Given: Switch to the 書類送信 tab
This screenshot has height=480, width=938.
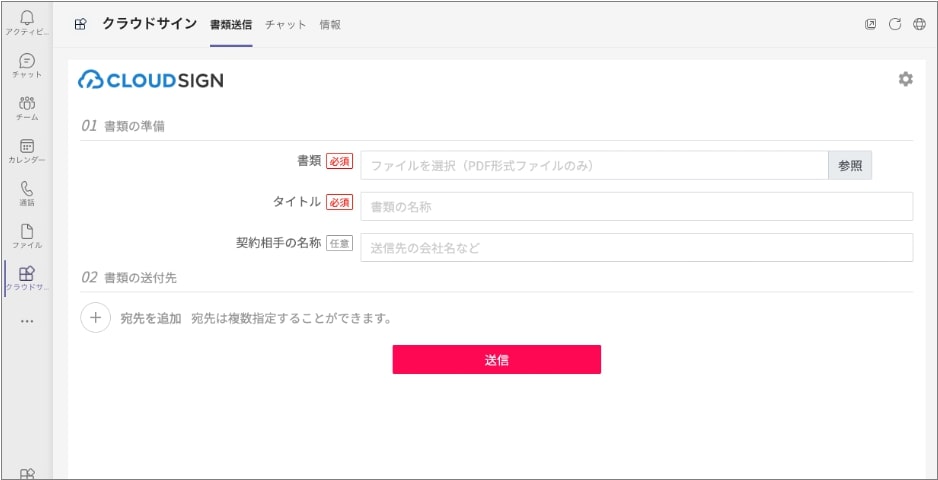Looking at the screenshot, I should point(230,24).
